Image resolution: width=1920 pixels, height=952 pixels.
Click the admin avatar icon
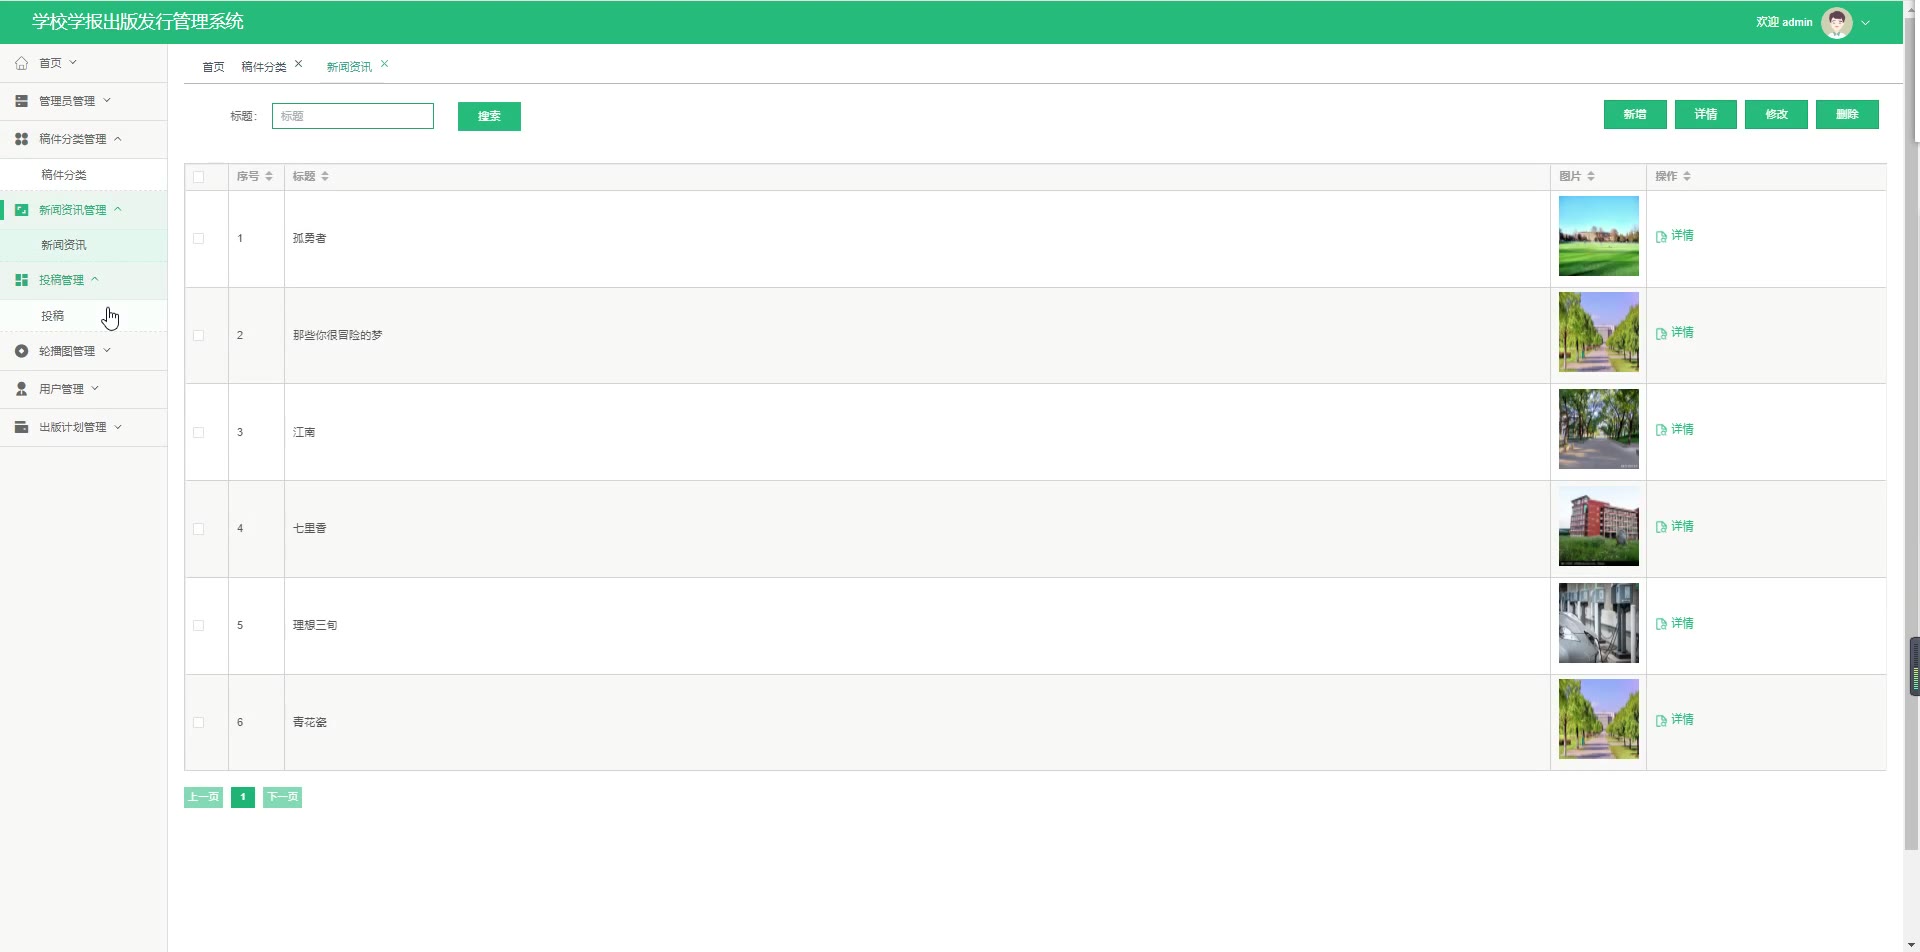1837,22
